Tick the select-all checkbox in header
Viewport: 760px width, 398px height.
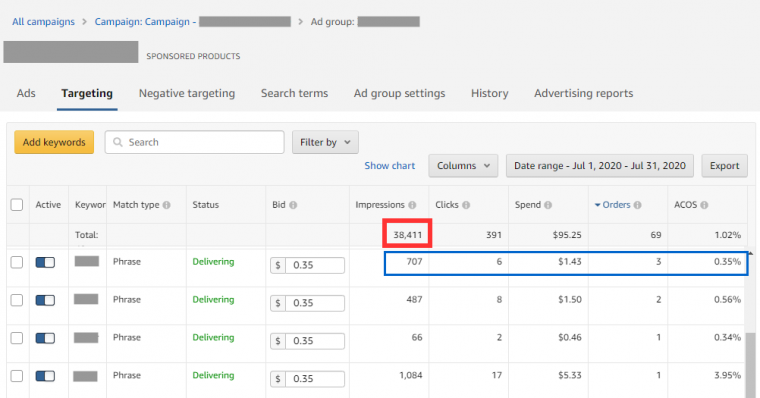(17, 205)
